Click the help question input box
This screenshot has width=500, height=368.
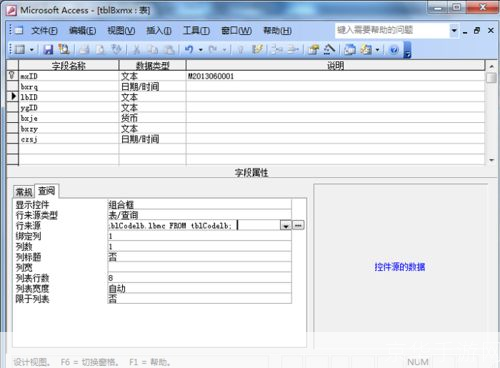pos(392,30)
